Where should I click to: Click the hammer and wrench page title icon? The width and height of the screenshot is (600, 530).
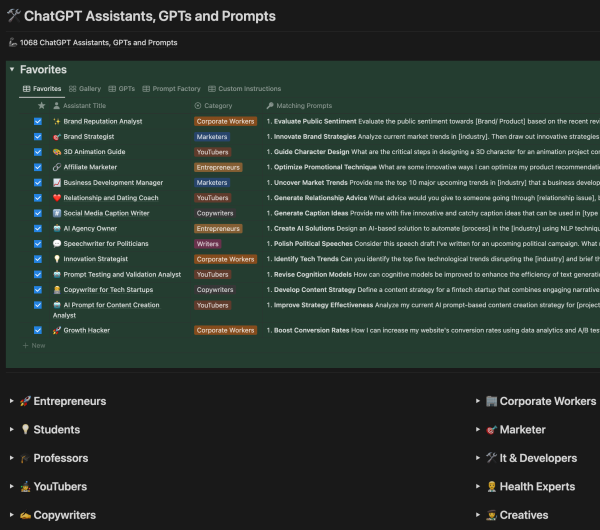(14, 16)
